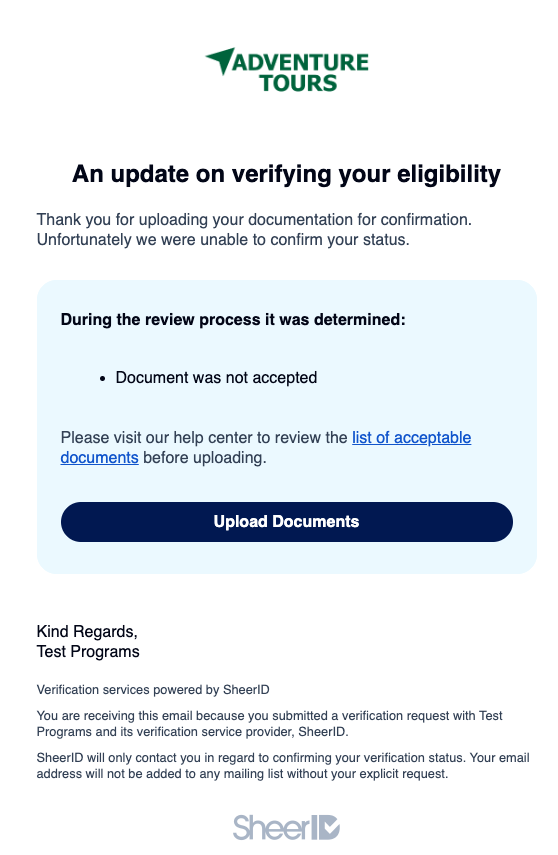Click the 'Document was not accepted' bullet item

[216, 377]
